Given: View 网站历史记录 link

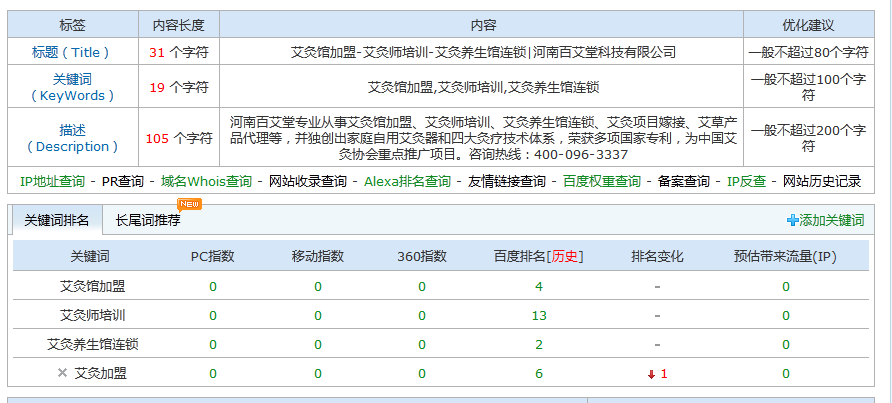Looking at the screenshot, I should click(x=821, y=181).
